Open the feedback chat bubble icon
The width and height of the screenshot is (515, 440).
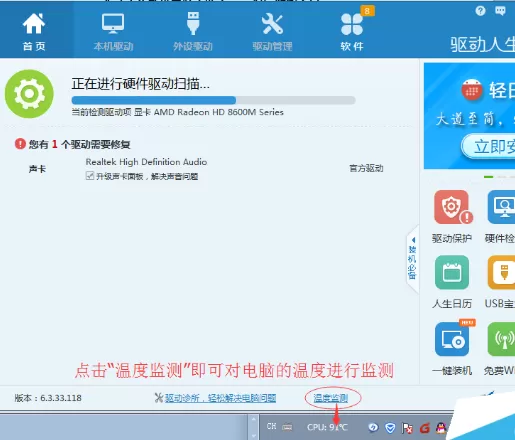click(x=500, y=11)
